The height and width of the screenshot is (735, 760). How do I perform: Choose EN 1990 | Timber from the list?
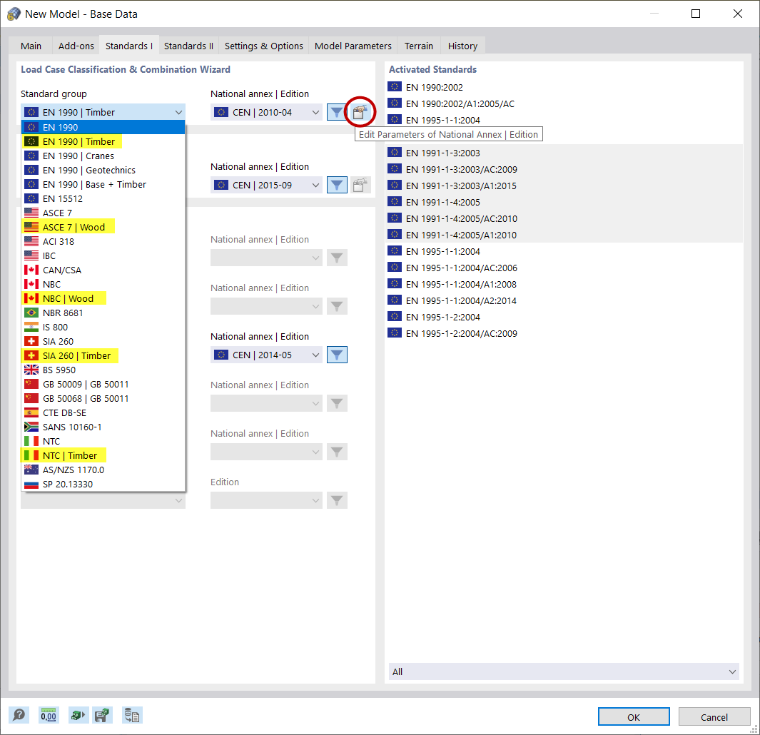click(x=103, y=142)
